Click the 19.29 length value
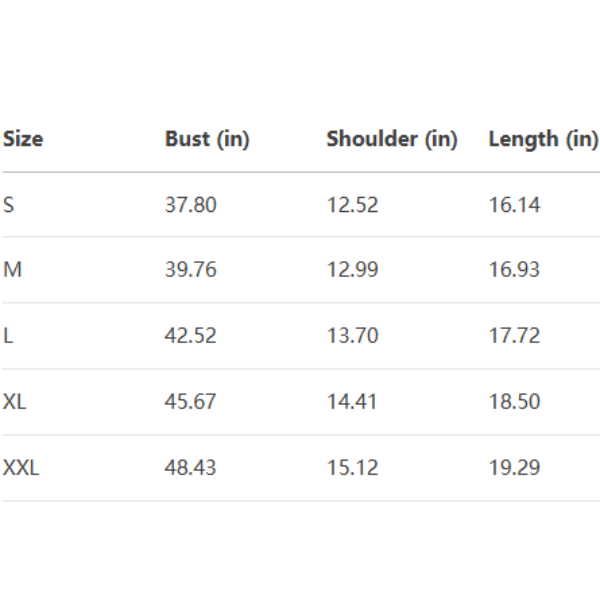 (514, 468)
